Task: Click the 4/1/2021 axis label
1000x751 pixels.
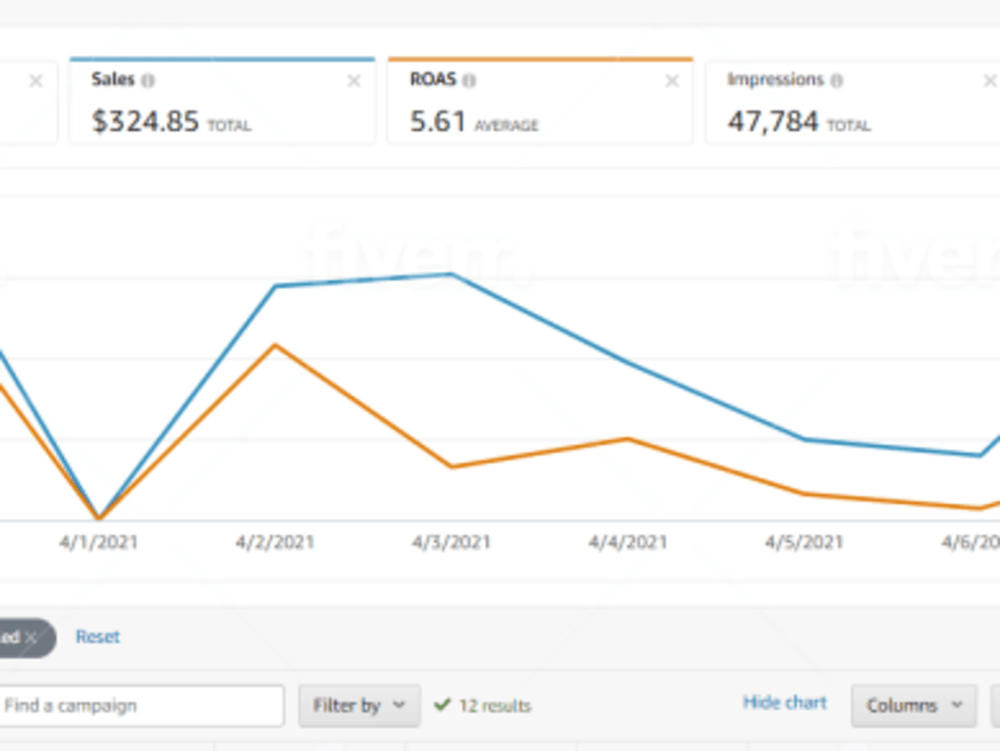Action: pyautogui.click(x=99, y=543)
